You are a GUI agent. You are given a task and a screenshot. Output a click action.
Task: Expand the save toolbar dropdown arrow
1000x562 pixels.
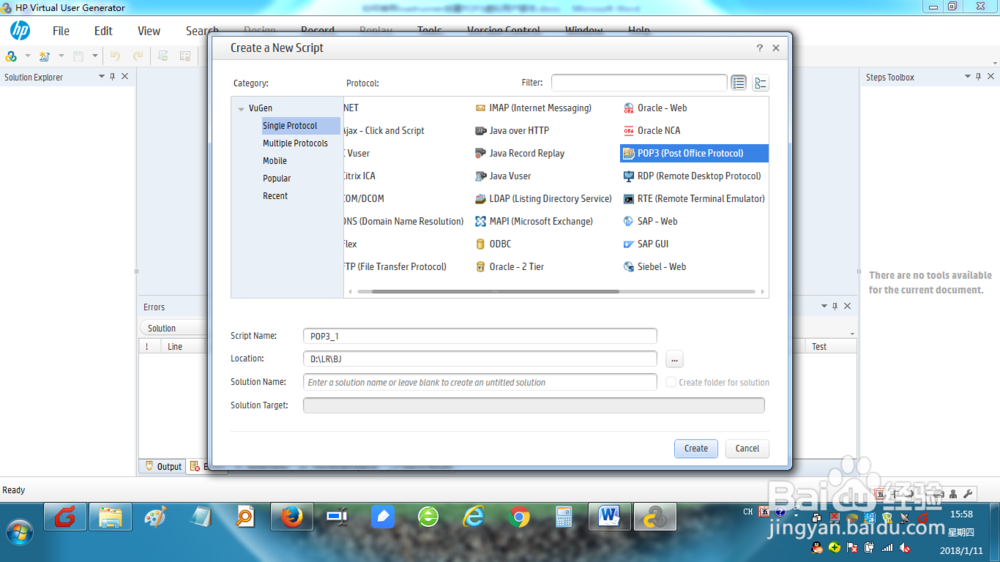pos(95,56)
